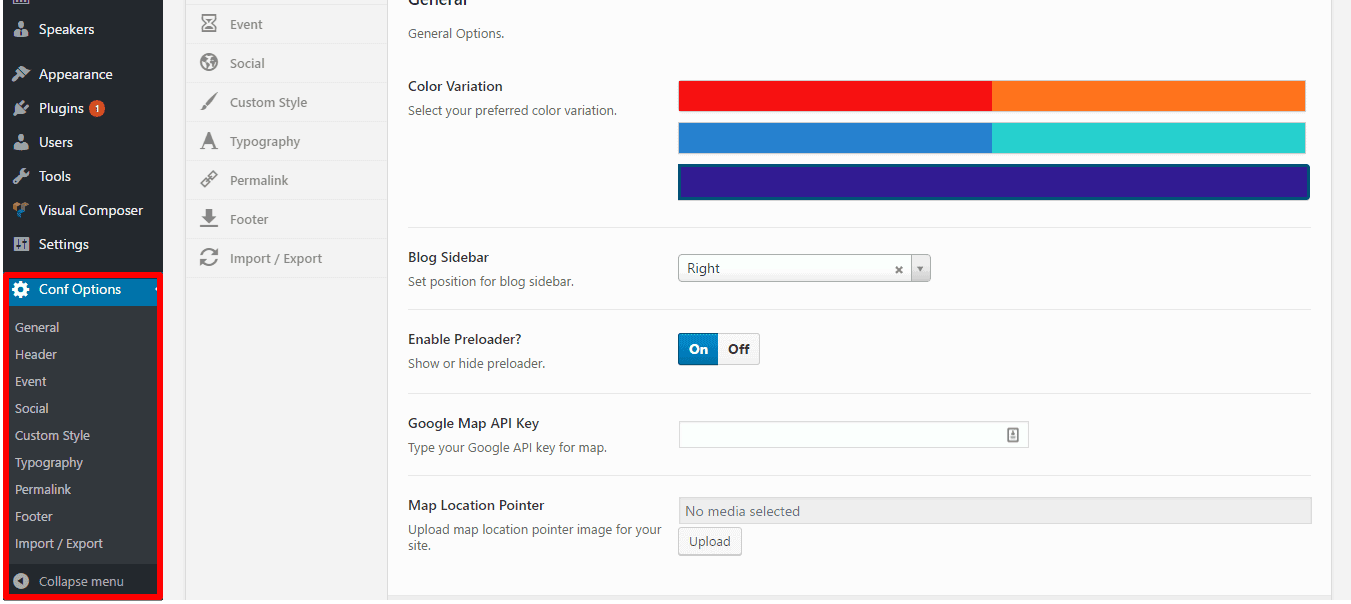Click the Google Map API Key field
1351x604 pixels.
(x=840, y=435)
